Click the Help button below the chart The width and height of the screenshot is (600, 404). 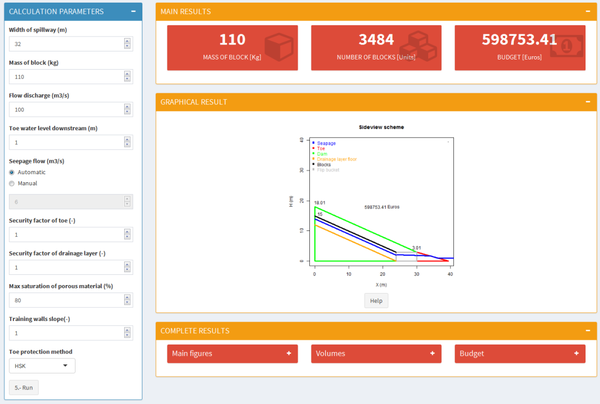point(376,300)
